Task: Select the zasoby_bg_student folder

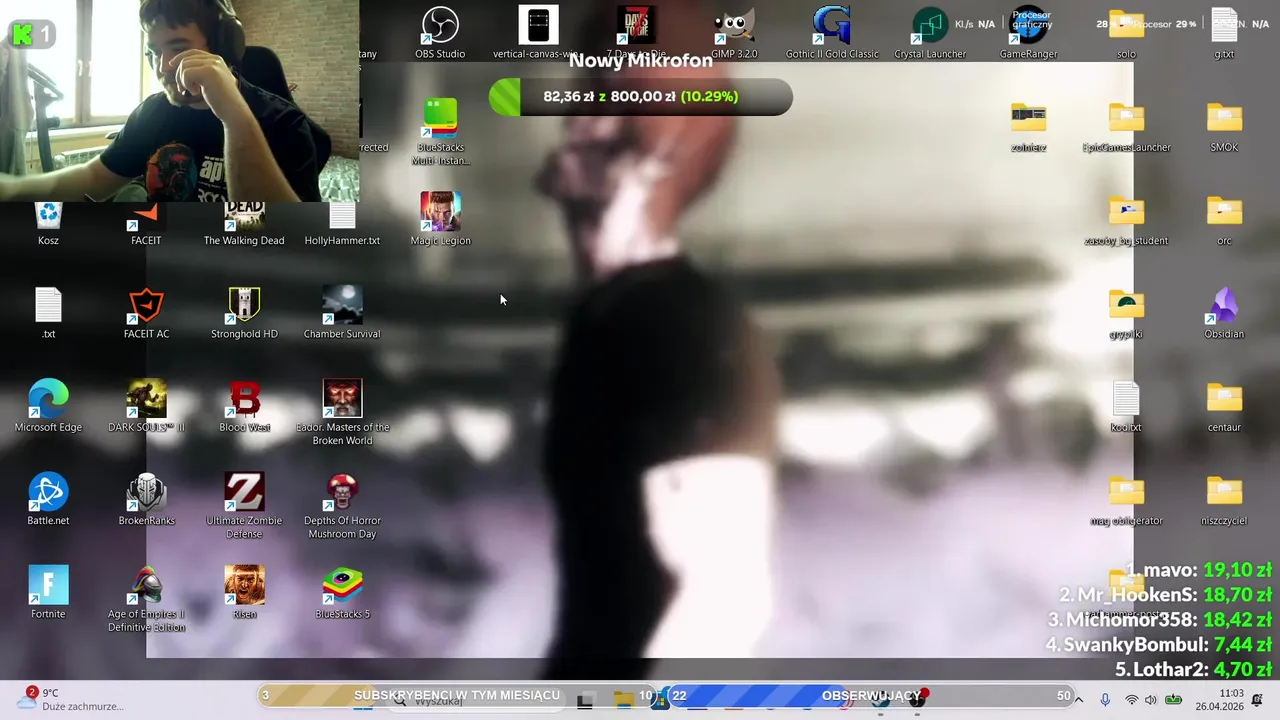Action: (x=1126, y=219)
